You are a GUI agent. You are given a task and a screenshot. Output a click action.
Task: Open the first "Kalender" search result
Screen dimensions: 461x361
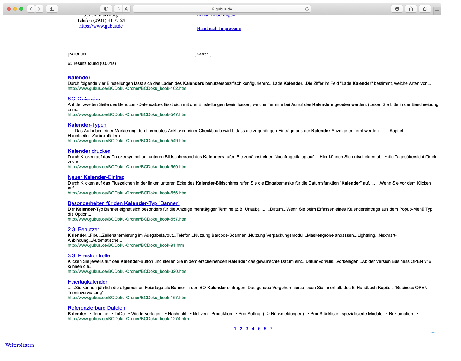click(79, 77)
